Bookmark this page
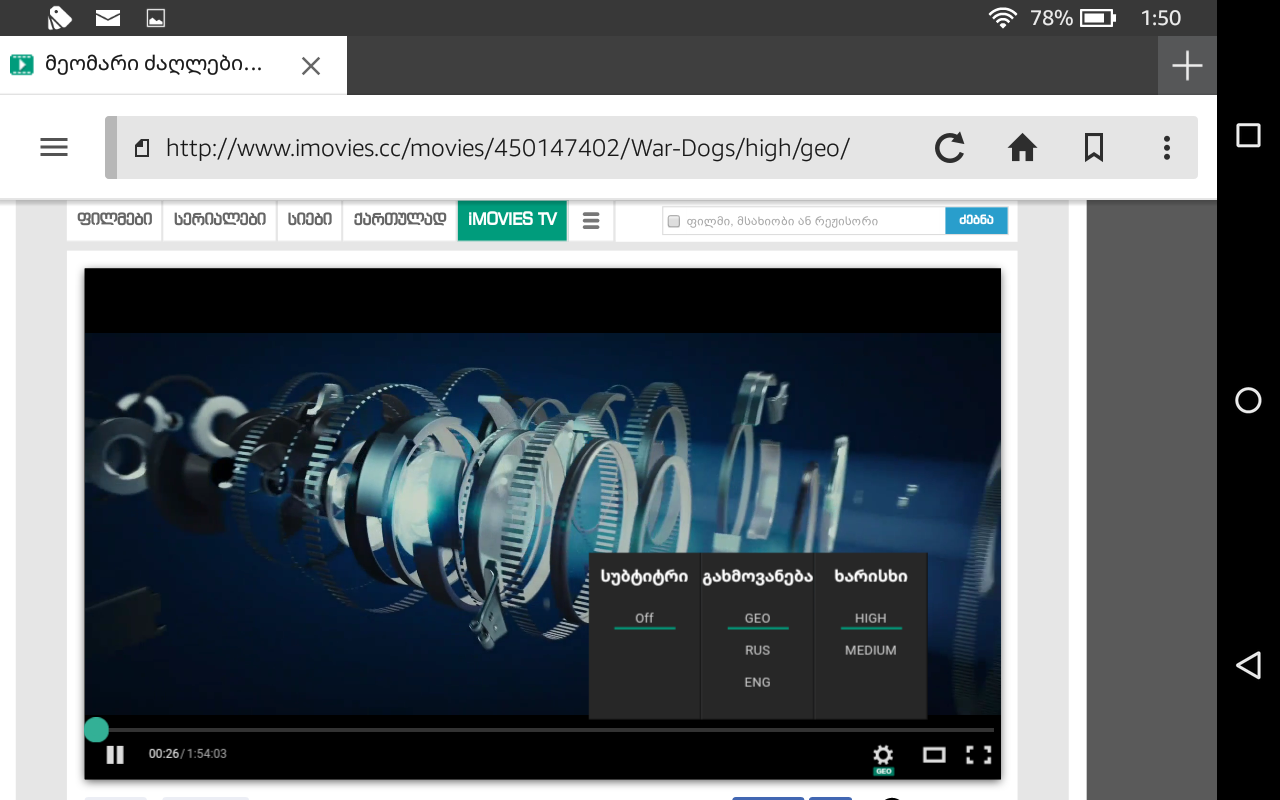This screenshot has width=1280, height=800. tap(1094, 148)
